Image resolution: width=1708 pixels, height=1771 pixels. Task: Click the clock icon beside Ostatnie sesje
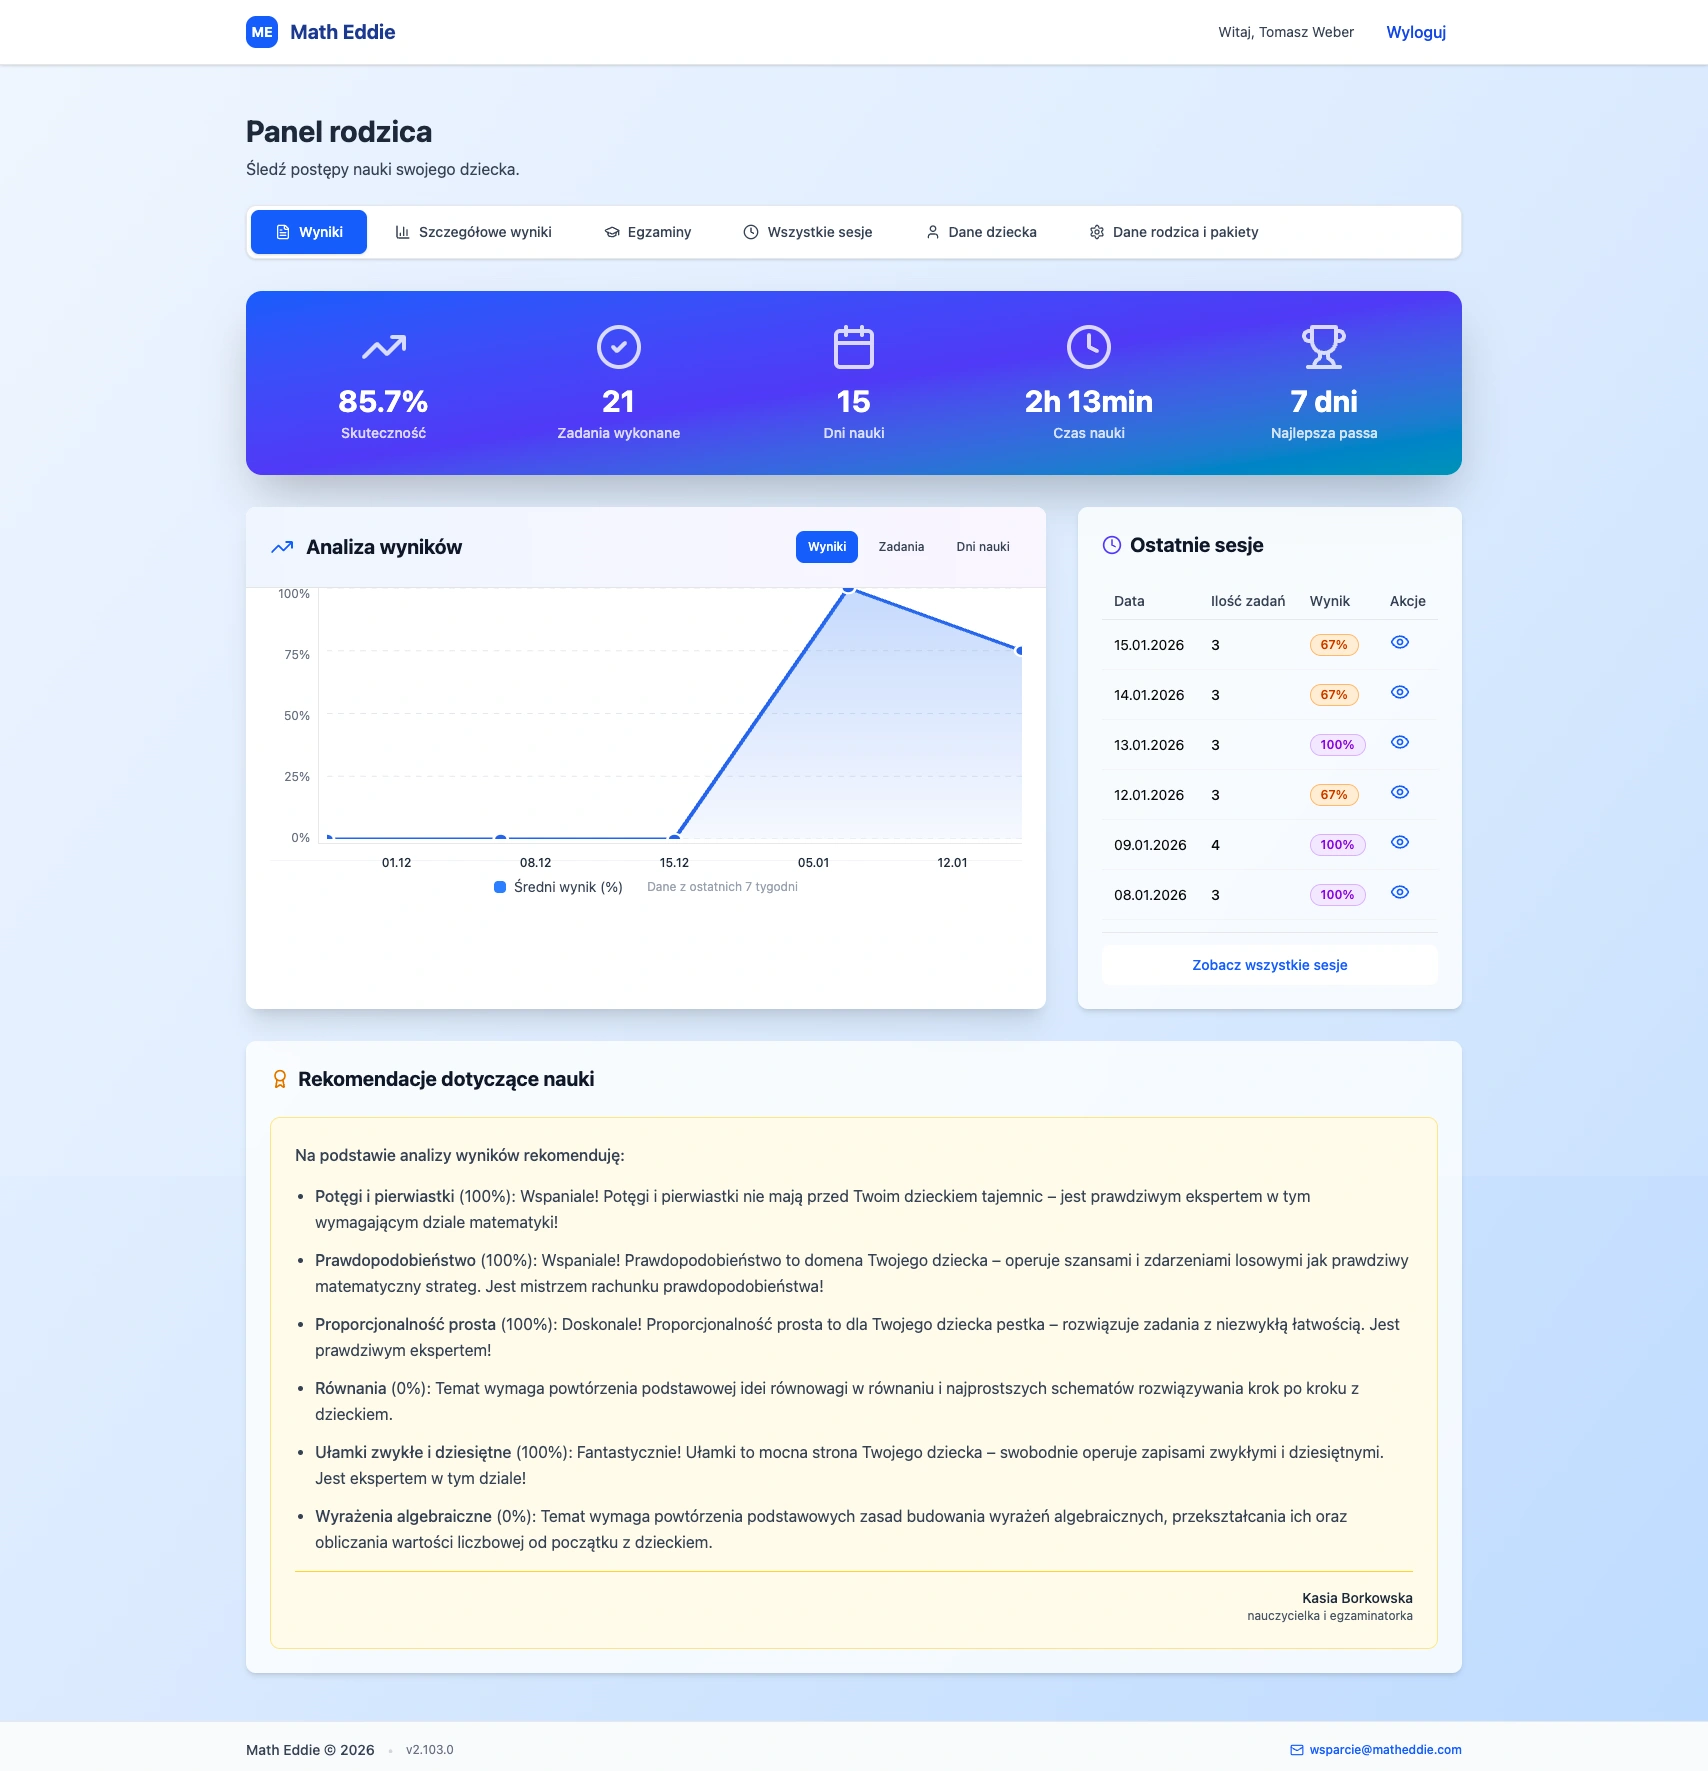[x=1112, y=545]
